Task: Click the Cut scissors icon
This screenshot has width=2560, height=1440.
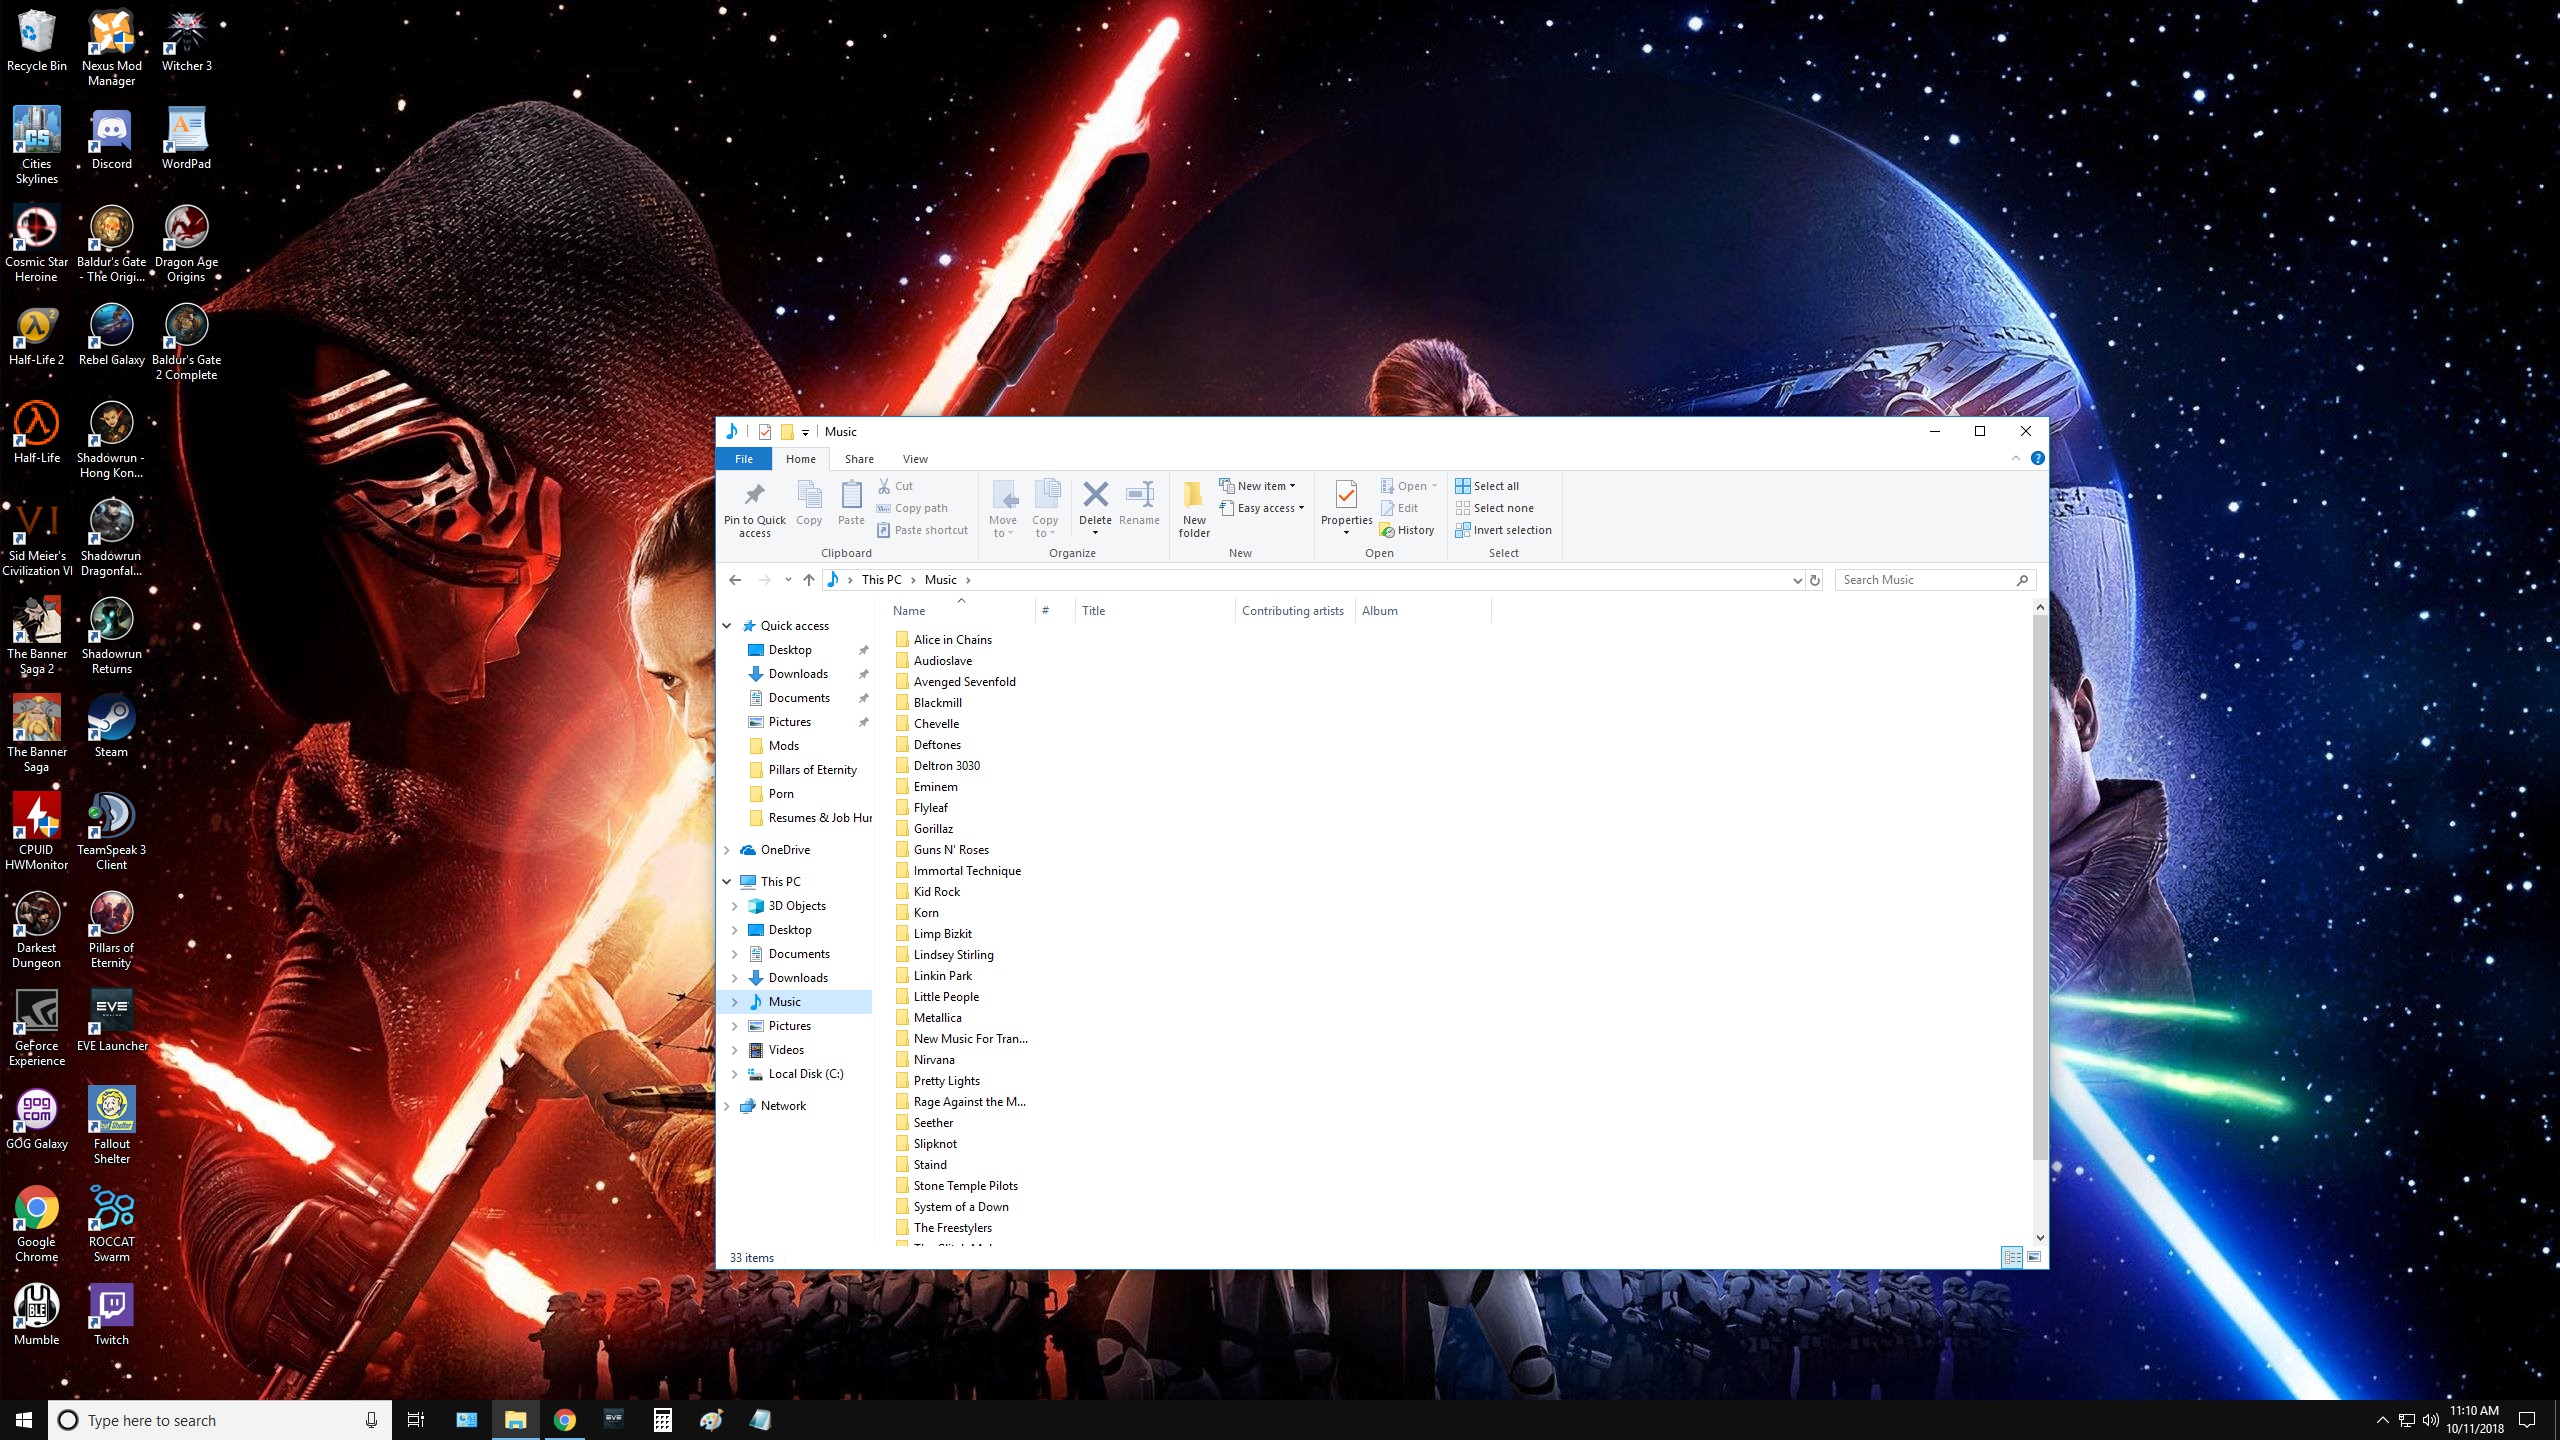Action: [x=884, y=486]
